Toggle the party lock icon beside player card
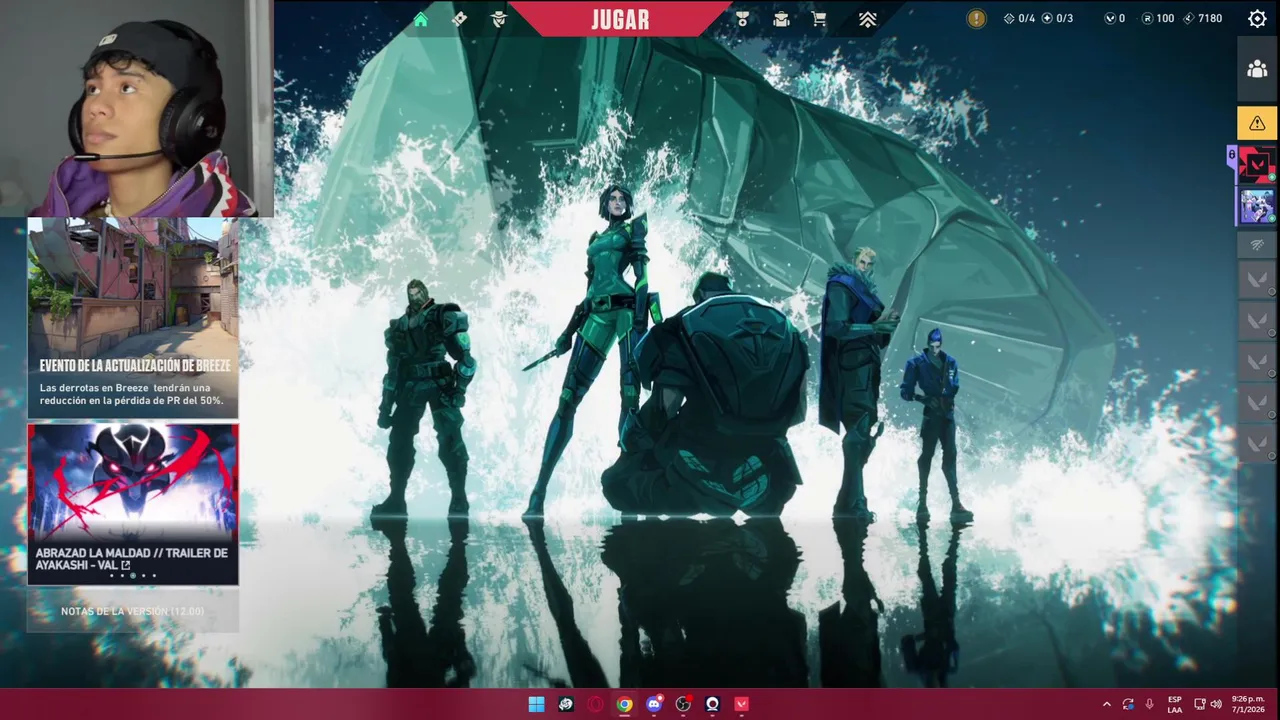 point(1232,155)
